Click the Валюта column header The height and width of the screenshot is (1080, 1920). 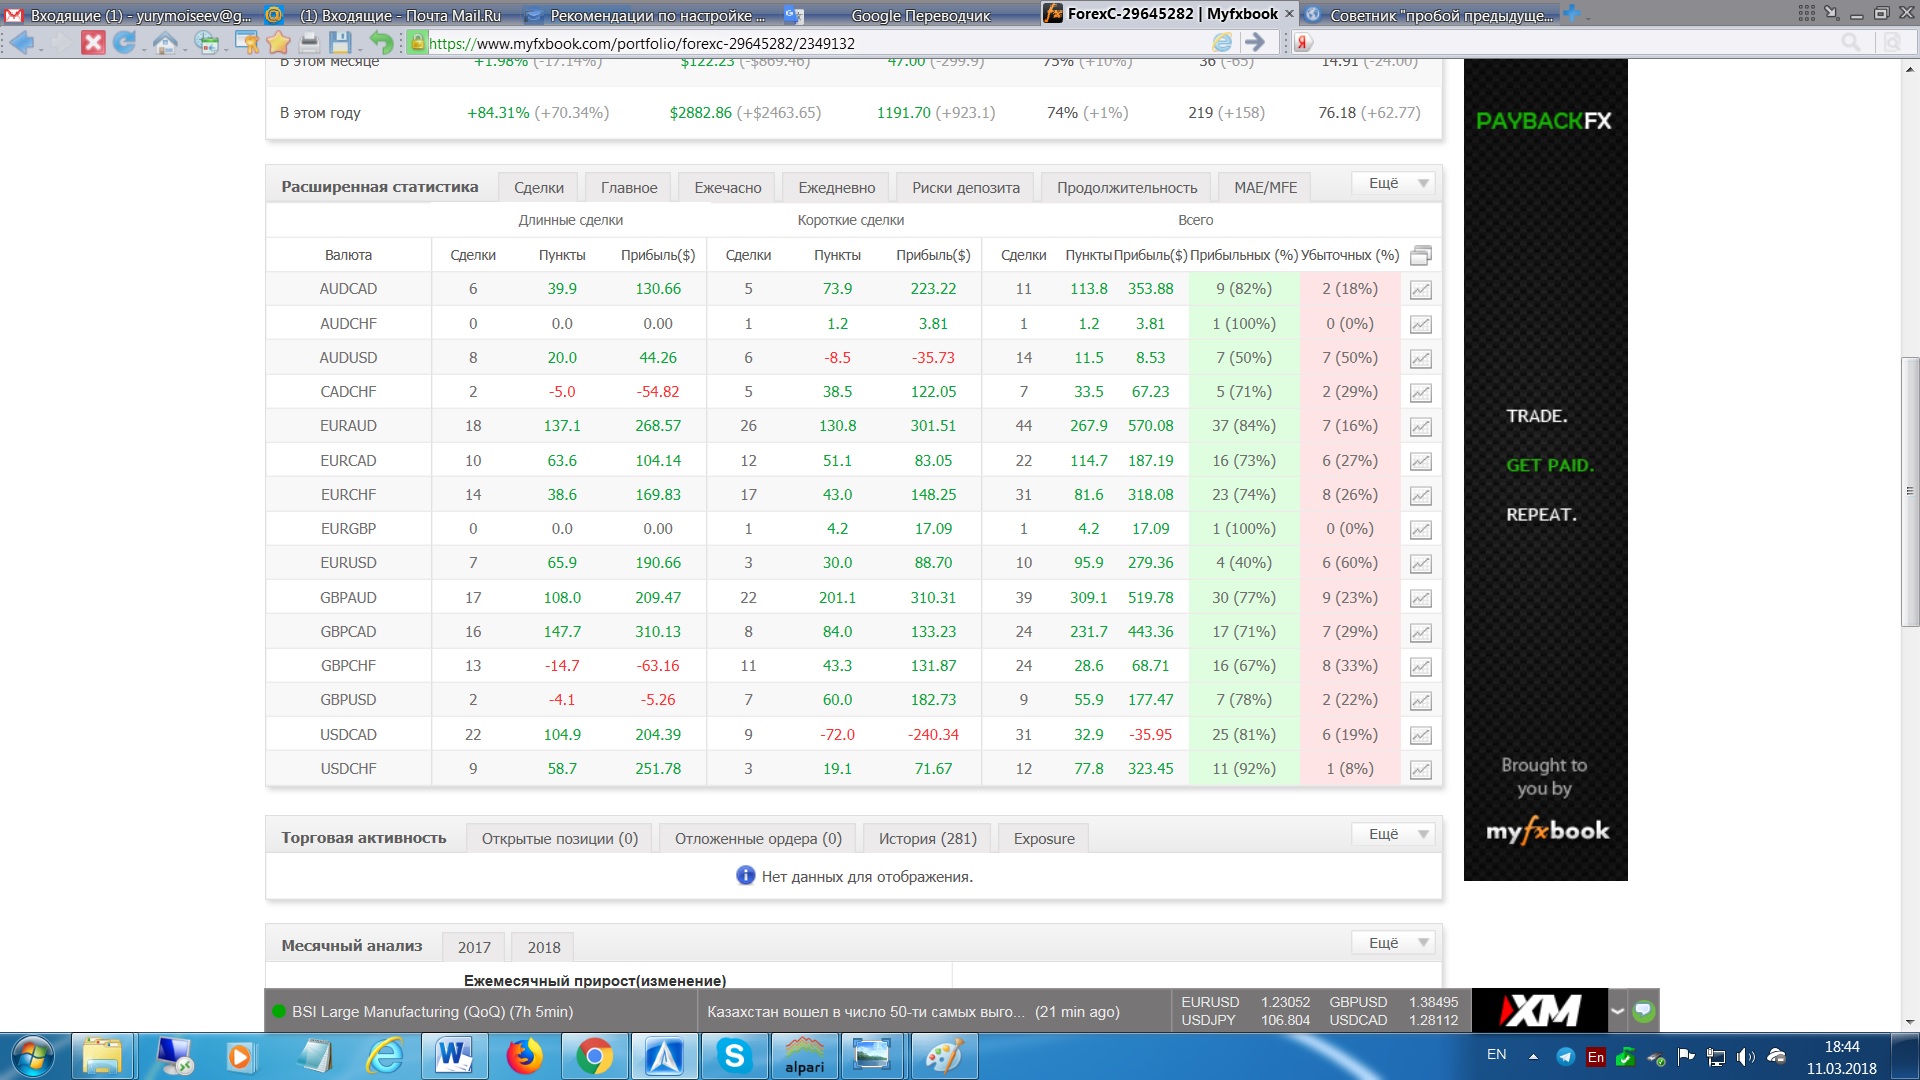click(x=348, y=255)
